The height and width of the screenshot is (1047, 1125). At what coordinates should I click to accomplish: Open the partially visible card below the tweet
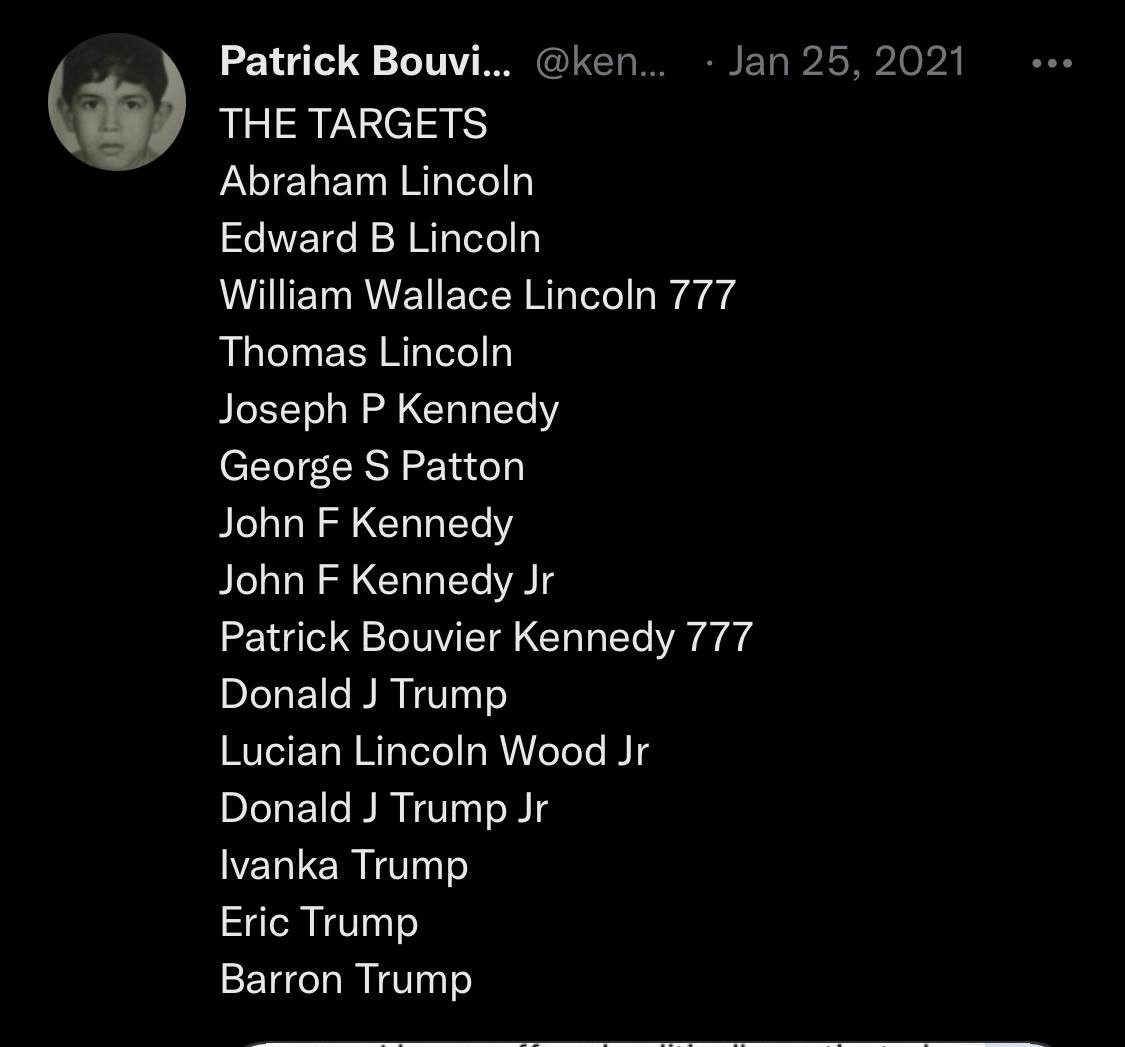click(x=640, y=1040)
